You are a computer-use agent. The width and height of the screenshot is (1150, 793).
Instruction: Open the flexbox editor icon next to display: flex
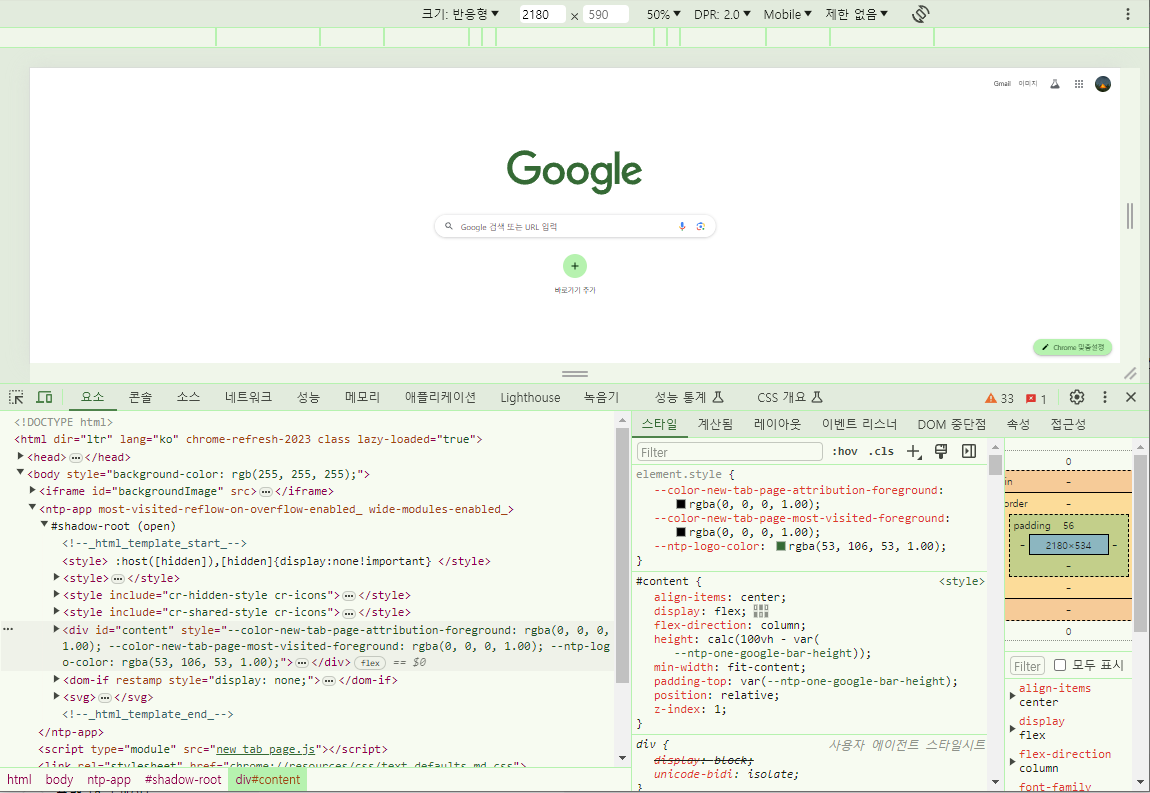761,611
